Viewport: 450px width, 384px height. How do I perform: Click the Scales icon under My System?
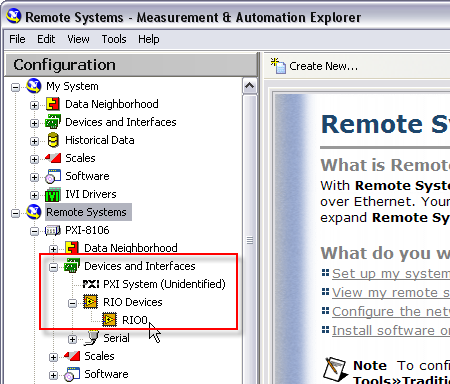click(x=53, y=158)
